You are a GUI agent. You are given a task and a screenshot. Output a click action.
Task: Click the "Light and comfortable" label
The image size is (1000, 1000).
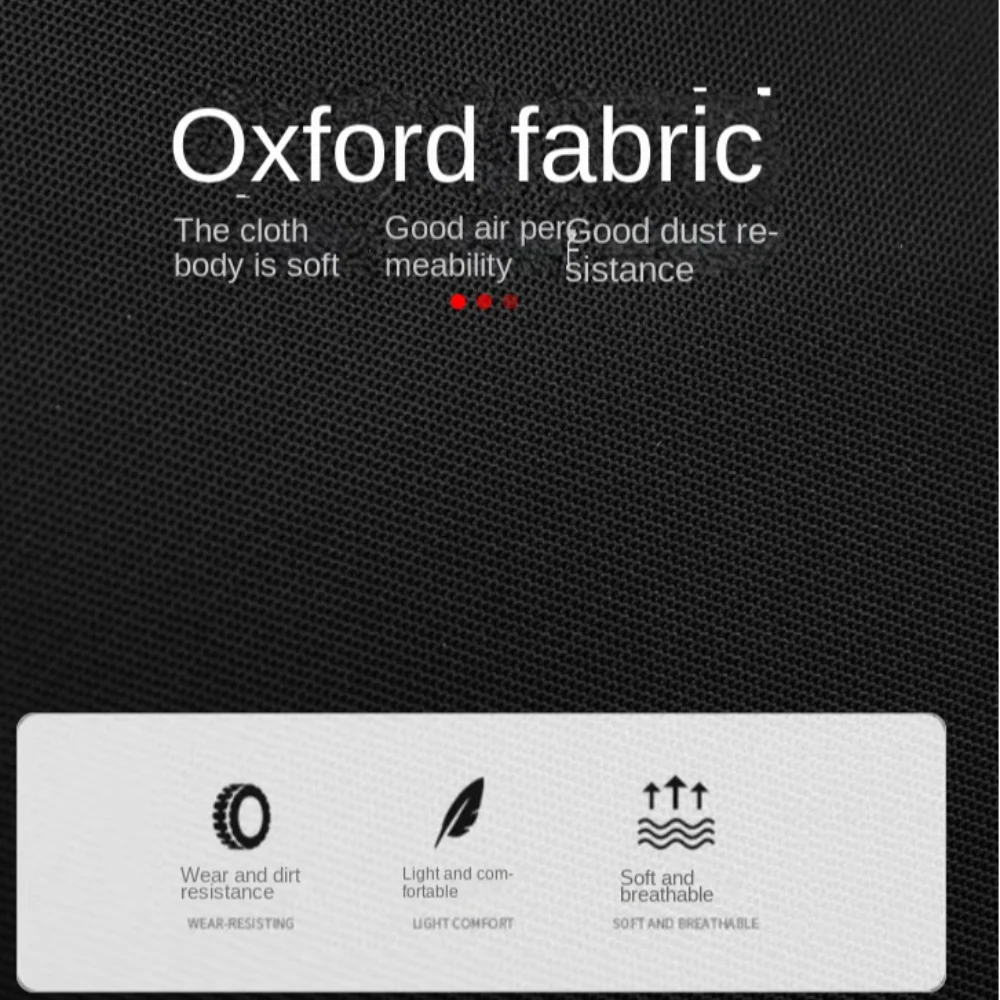pos(457,882)
